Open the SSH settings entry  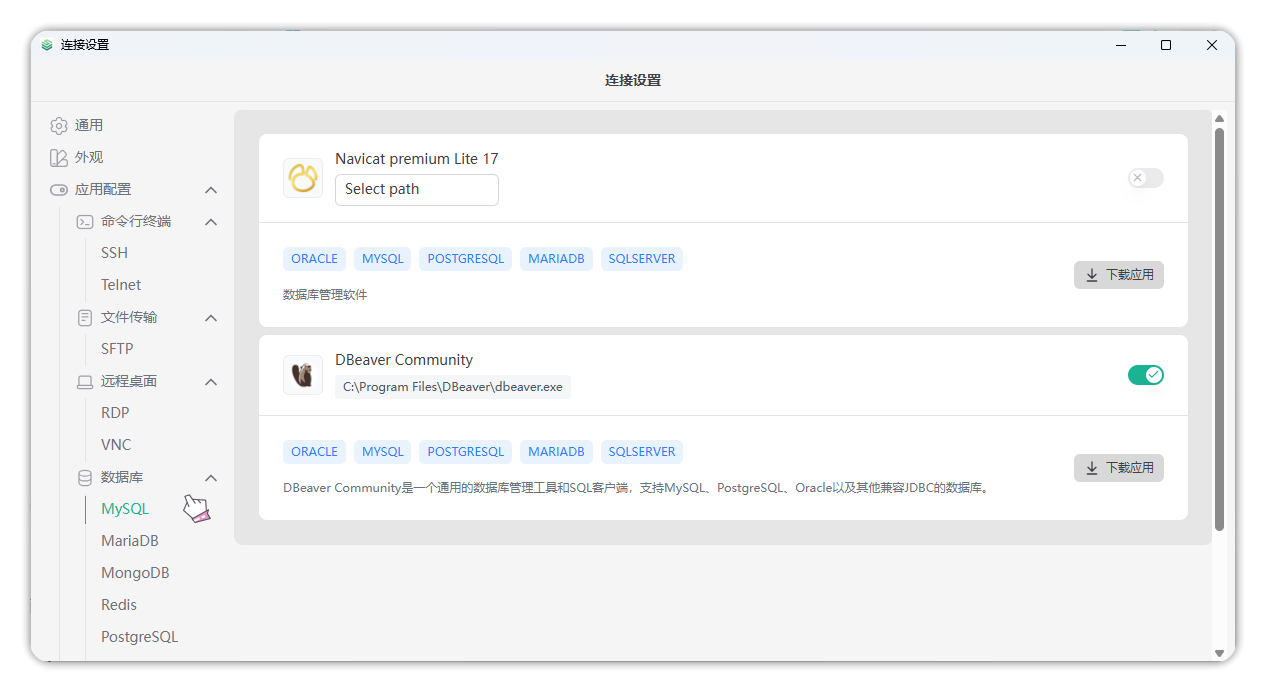114,253
